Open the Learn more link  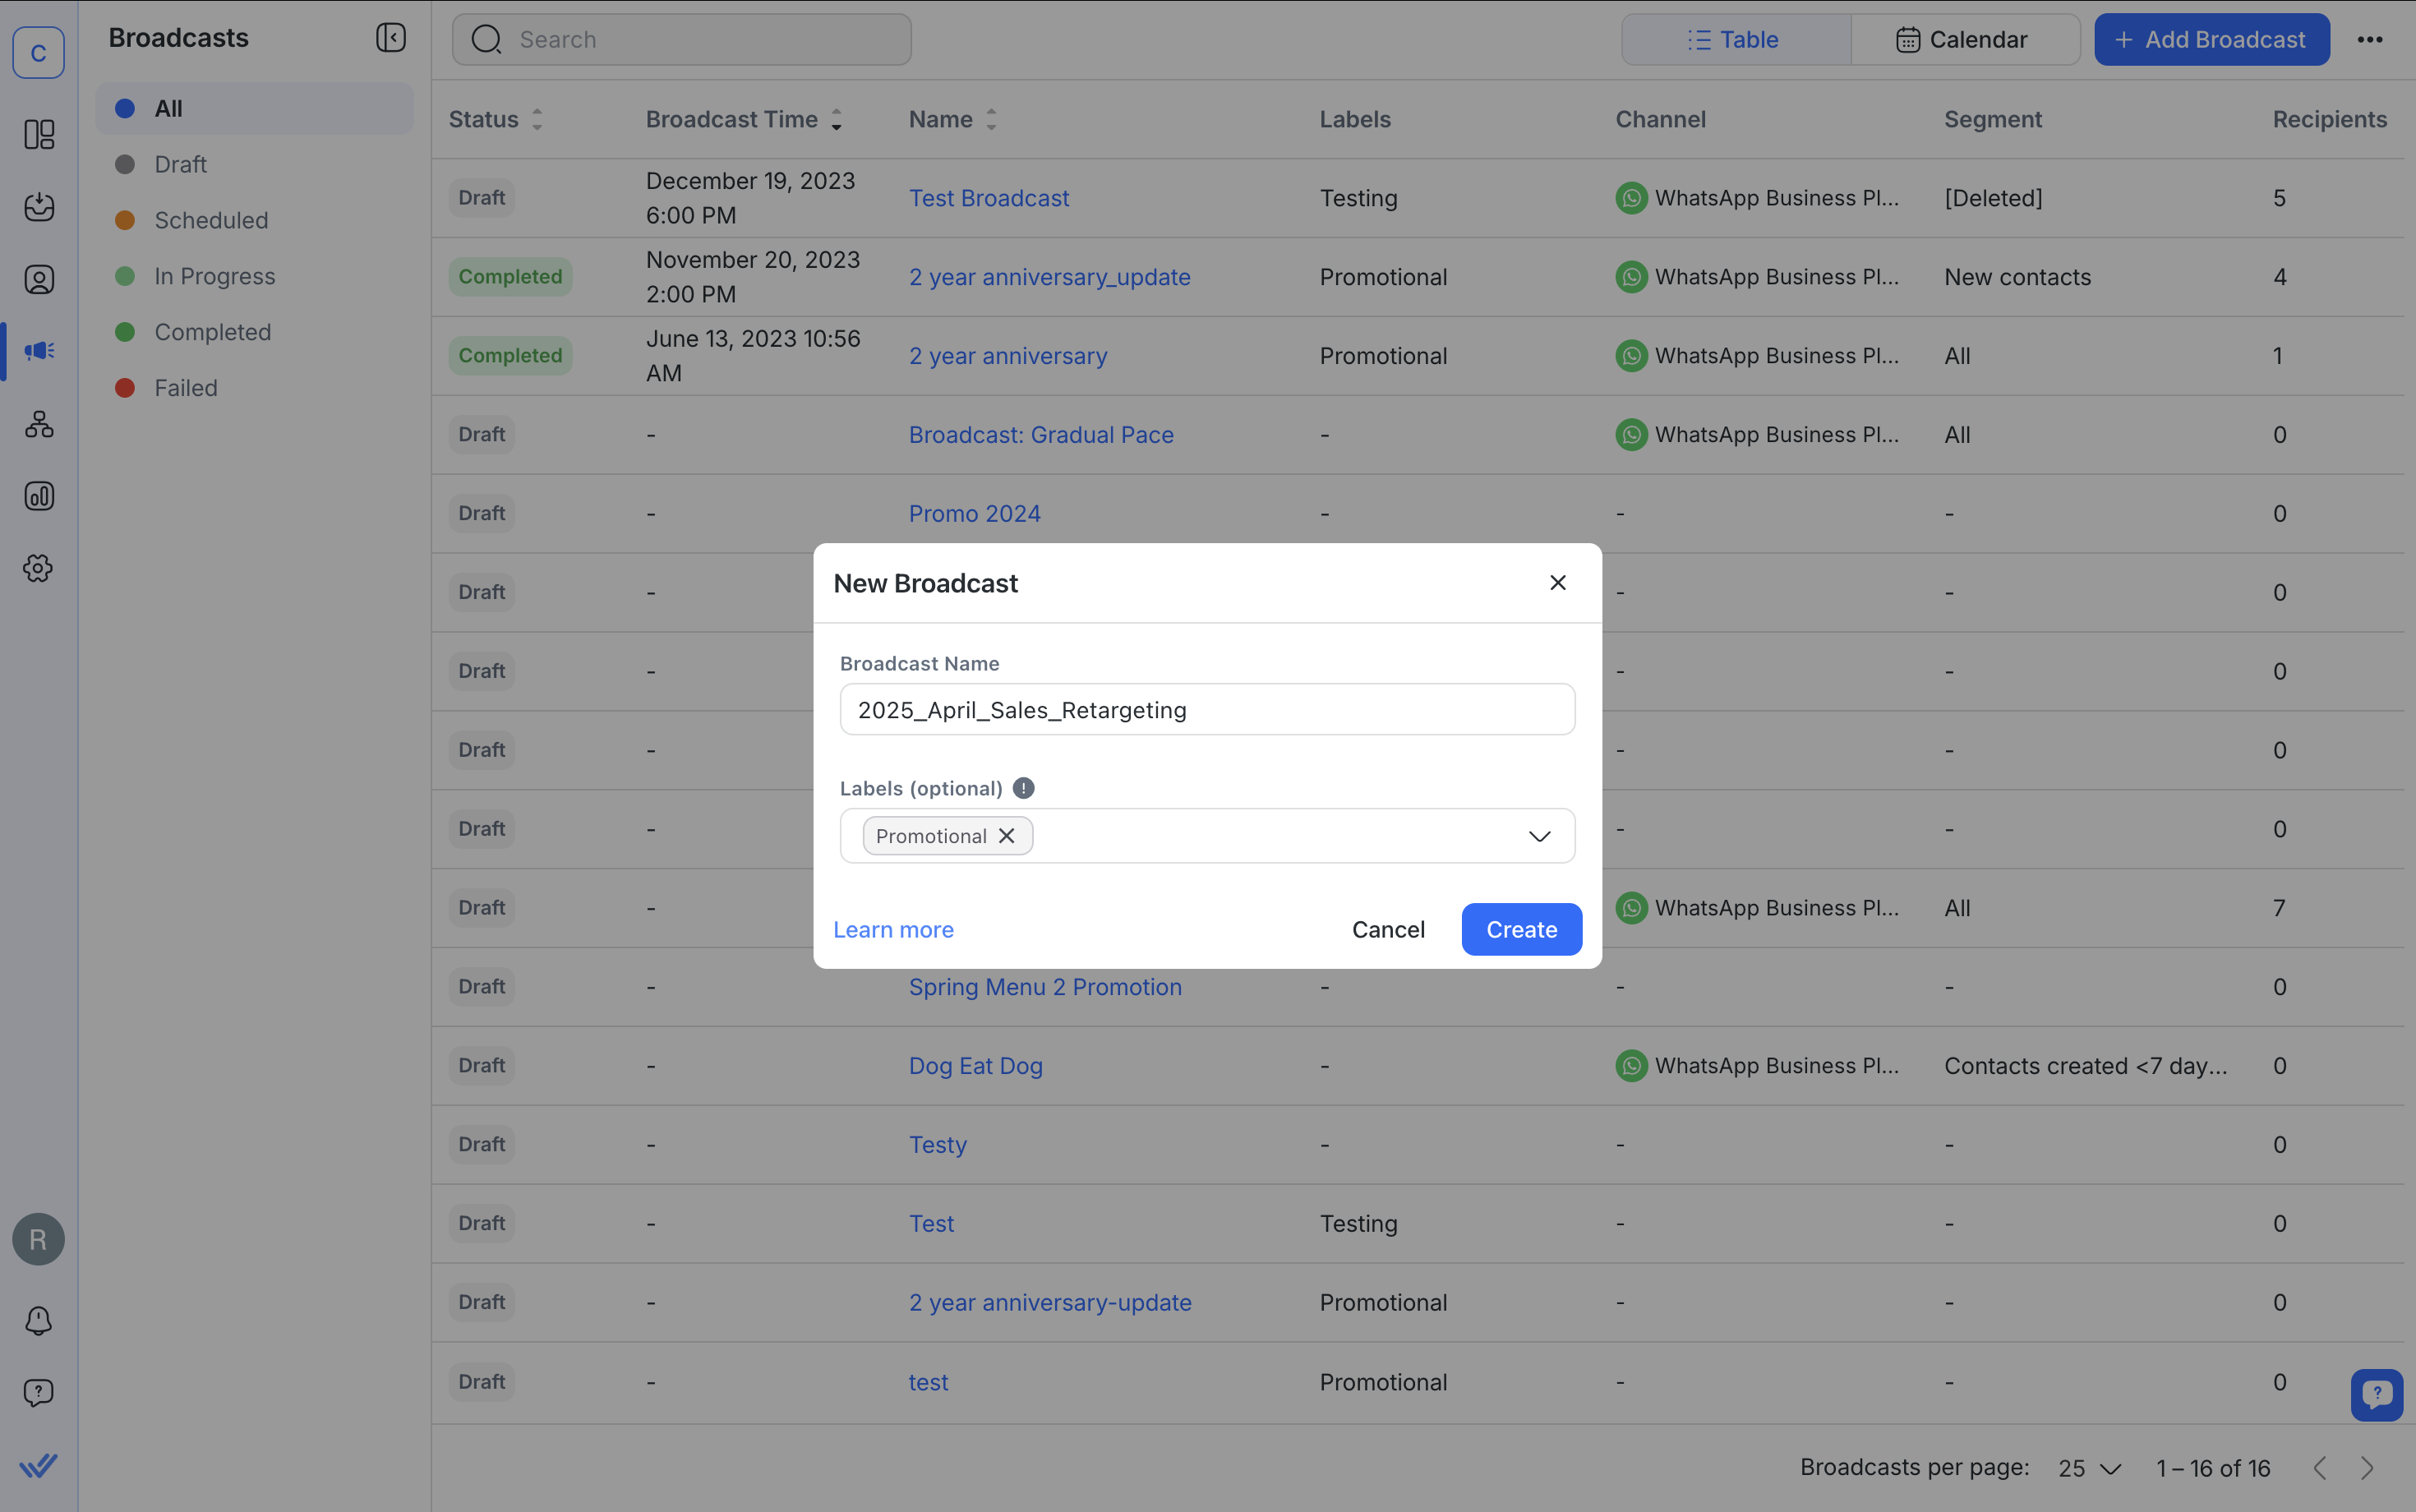click(893, 930)
